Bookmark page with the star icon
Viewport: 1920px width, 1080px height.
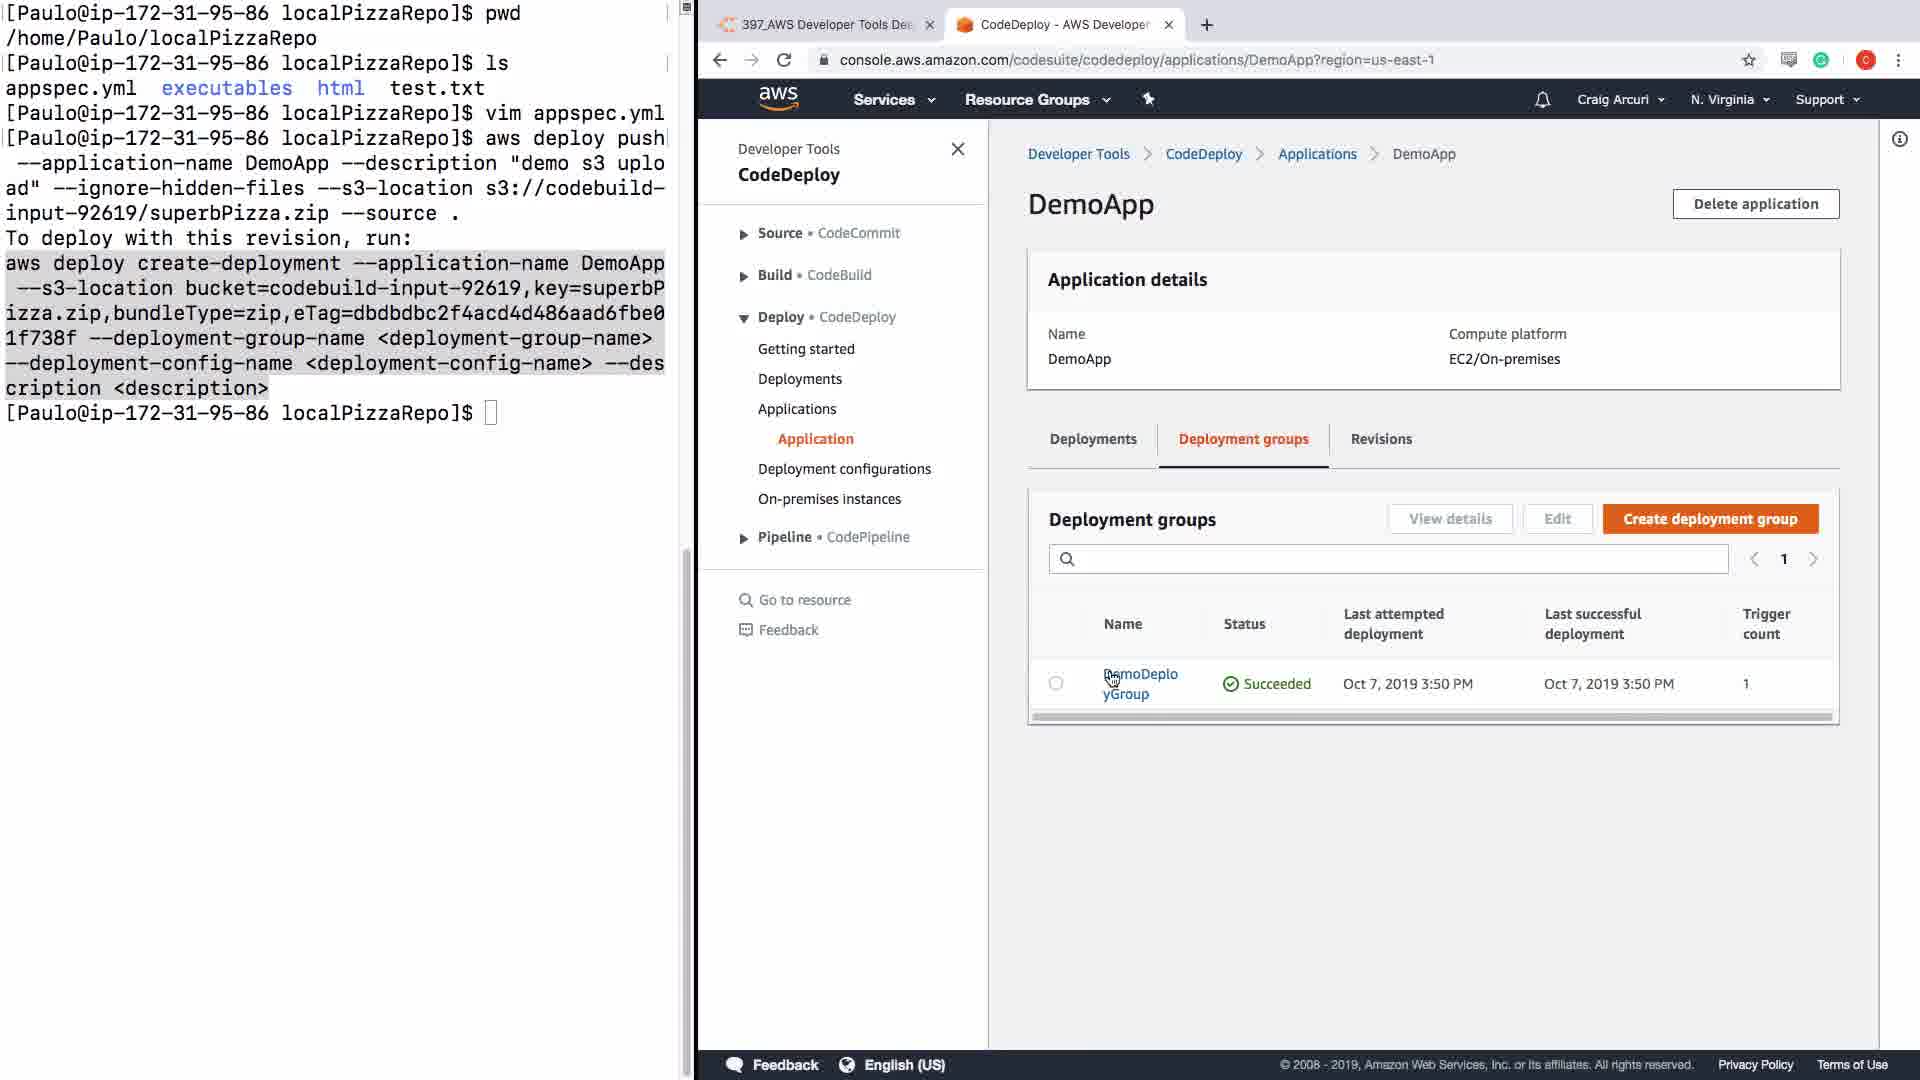click(x=1748, y=60)
